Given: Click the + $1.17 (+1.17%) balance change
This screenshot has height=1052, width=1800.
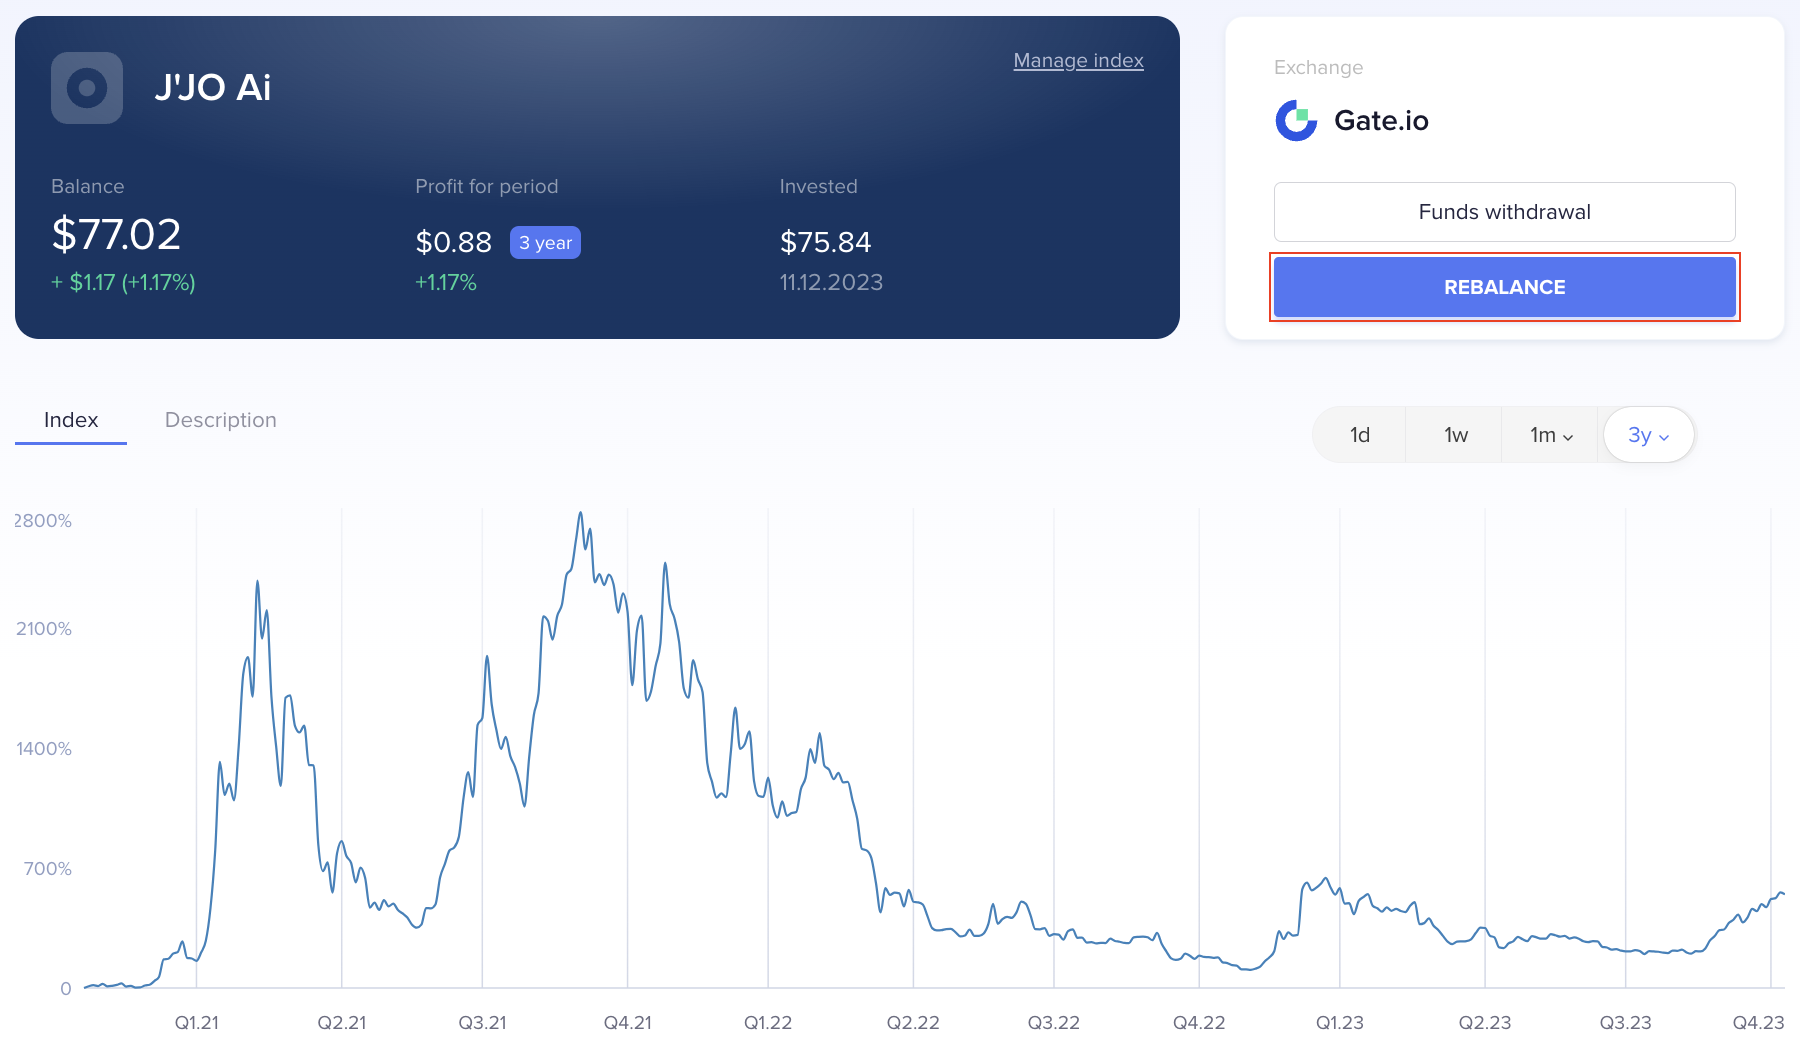Looking at the screenshot, I should click(x=123, y=283).
